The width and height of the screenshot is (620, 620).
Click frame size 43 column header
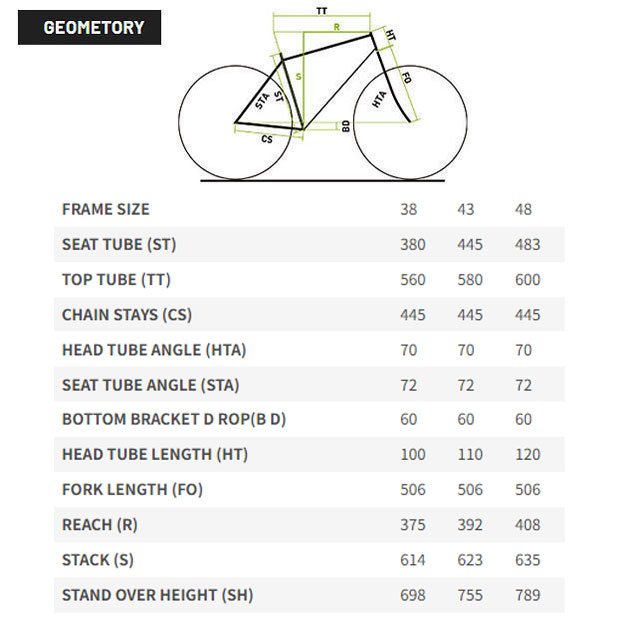pos(466,210)
